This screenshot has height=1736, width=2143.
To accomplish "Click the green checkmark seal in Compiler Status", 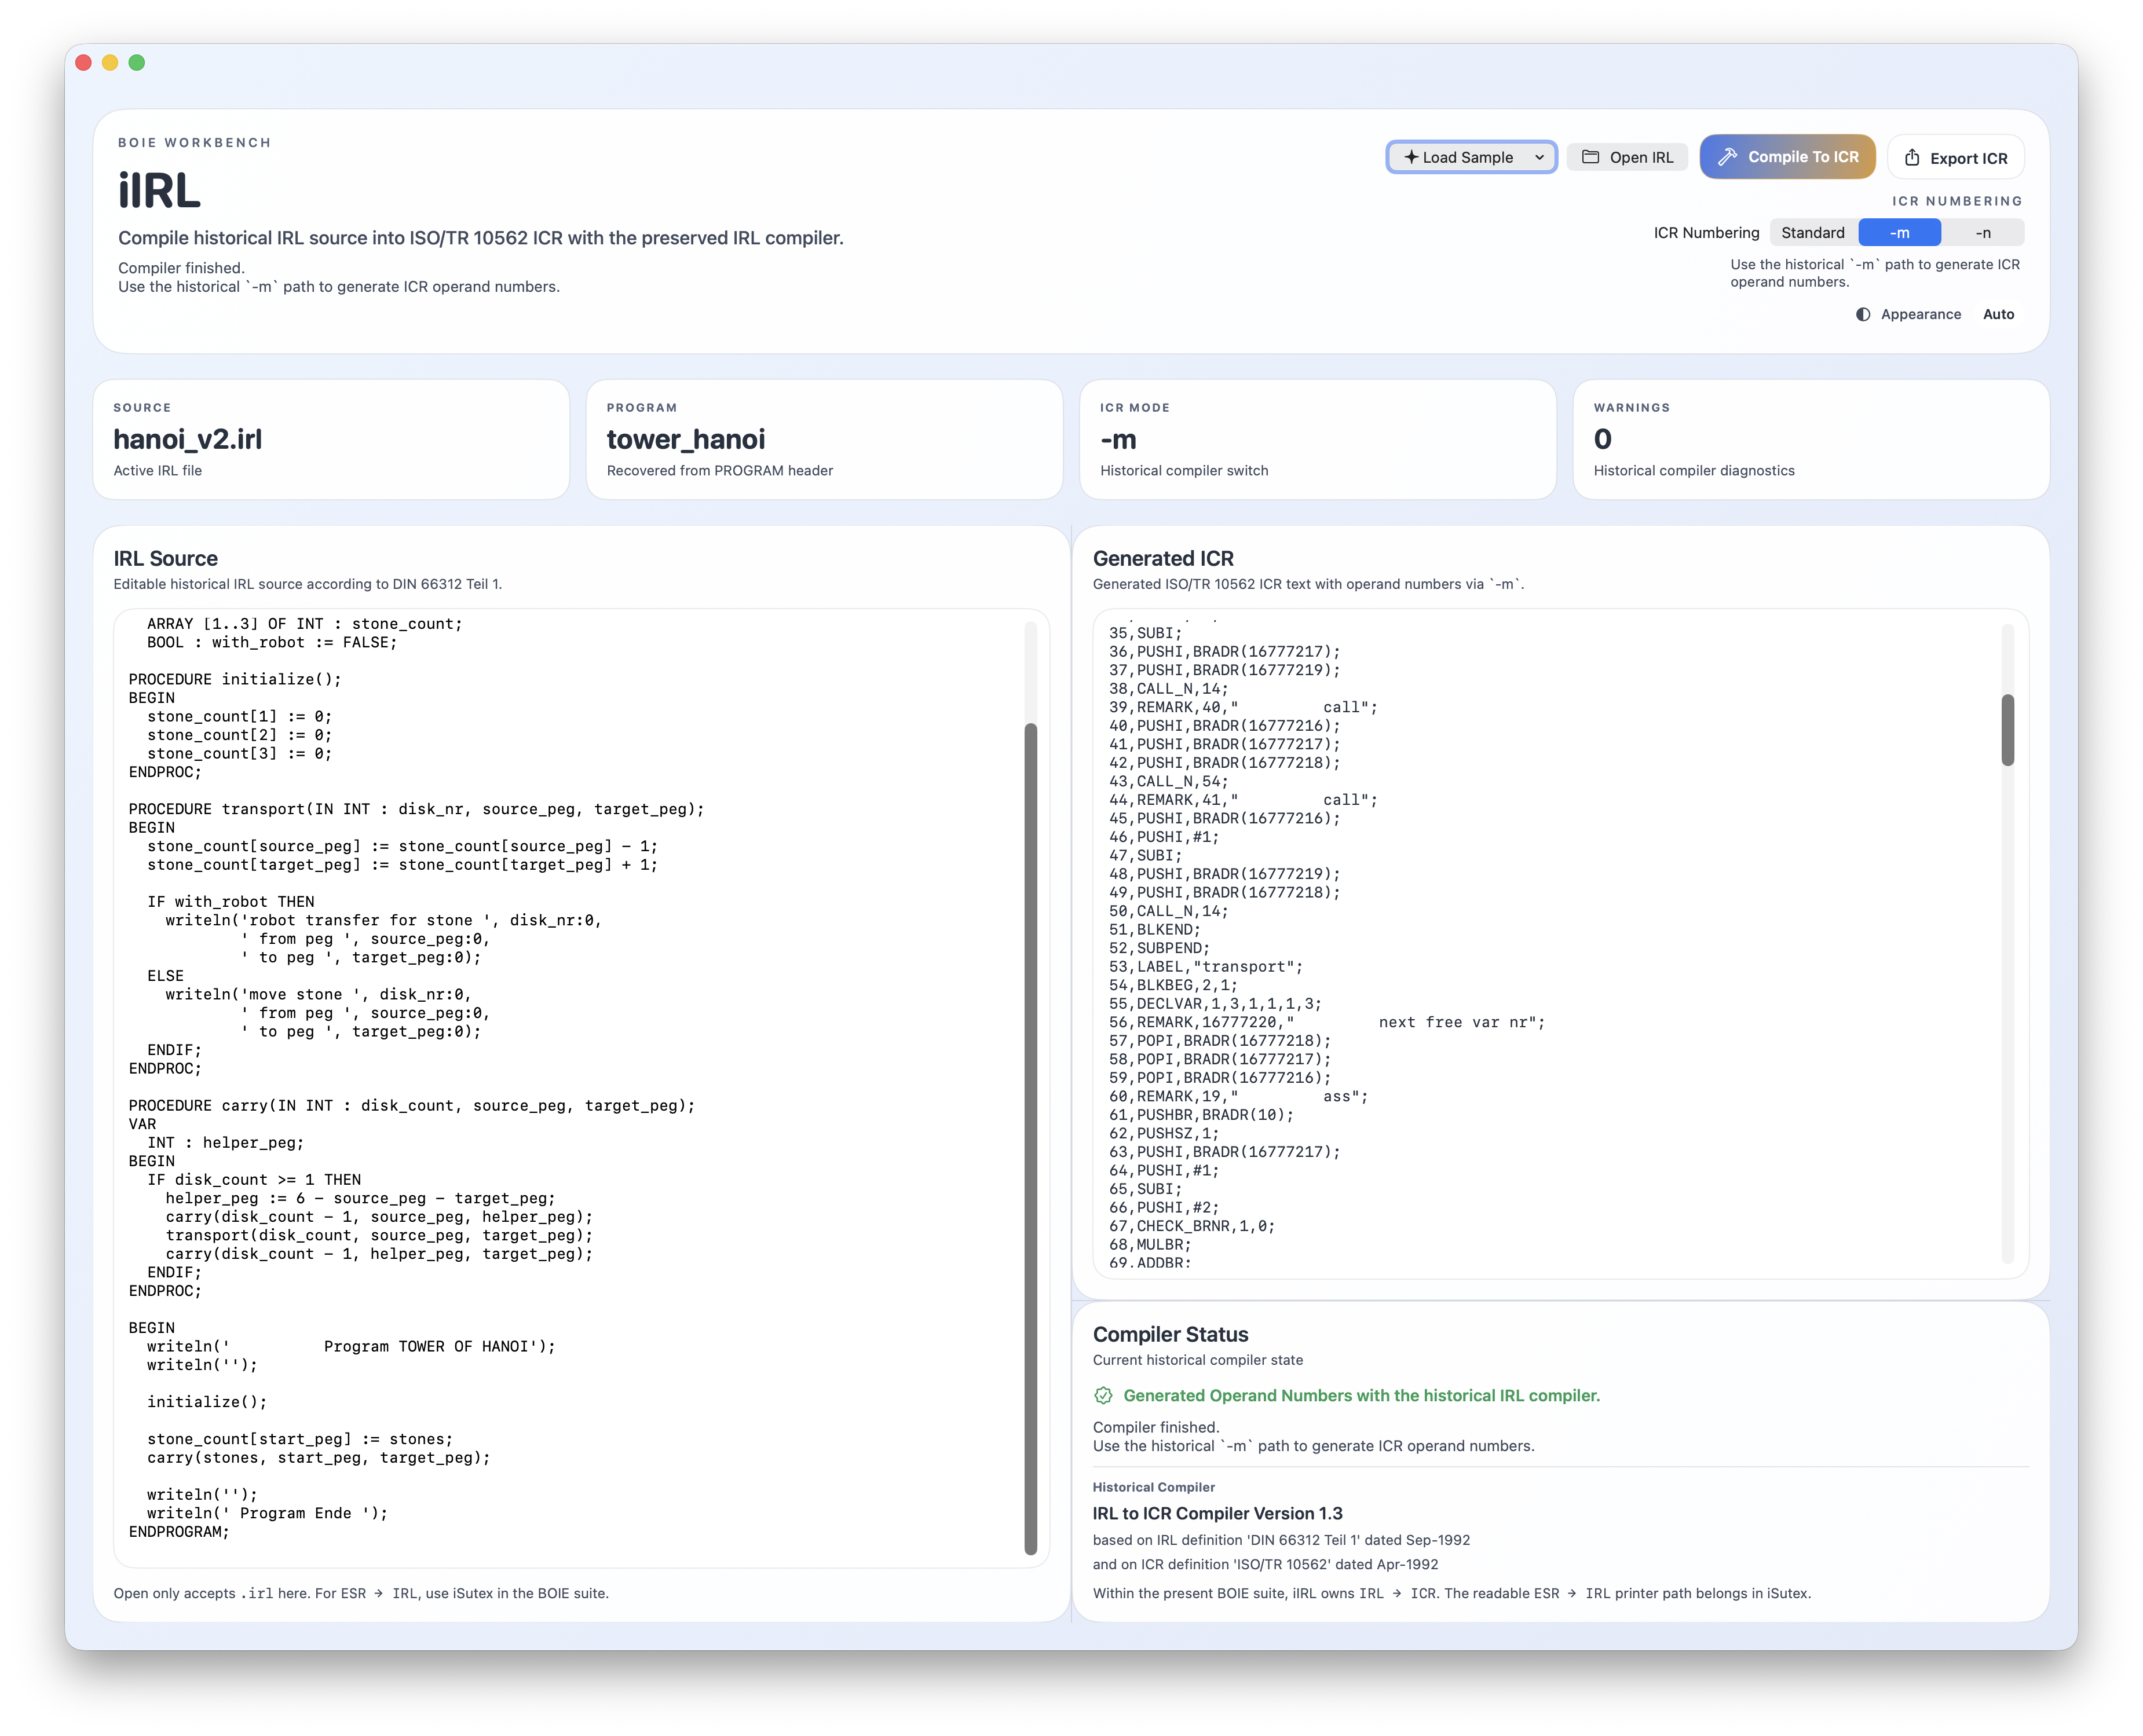I will [1105, 1396].
